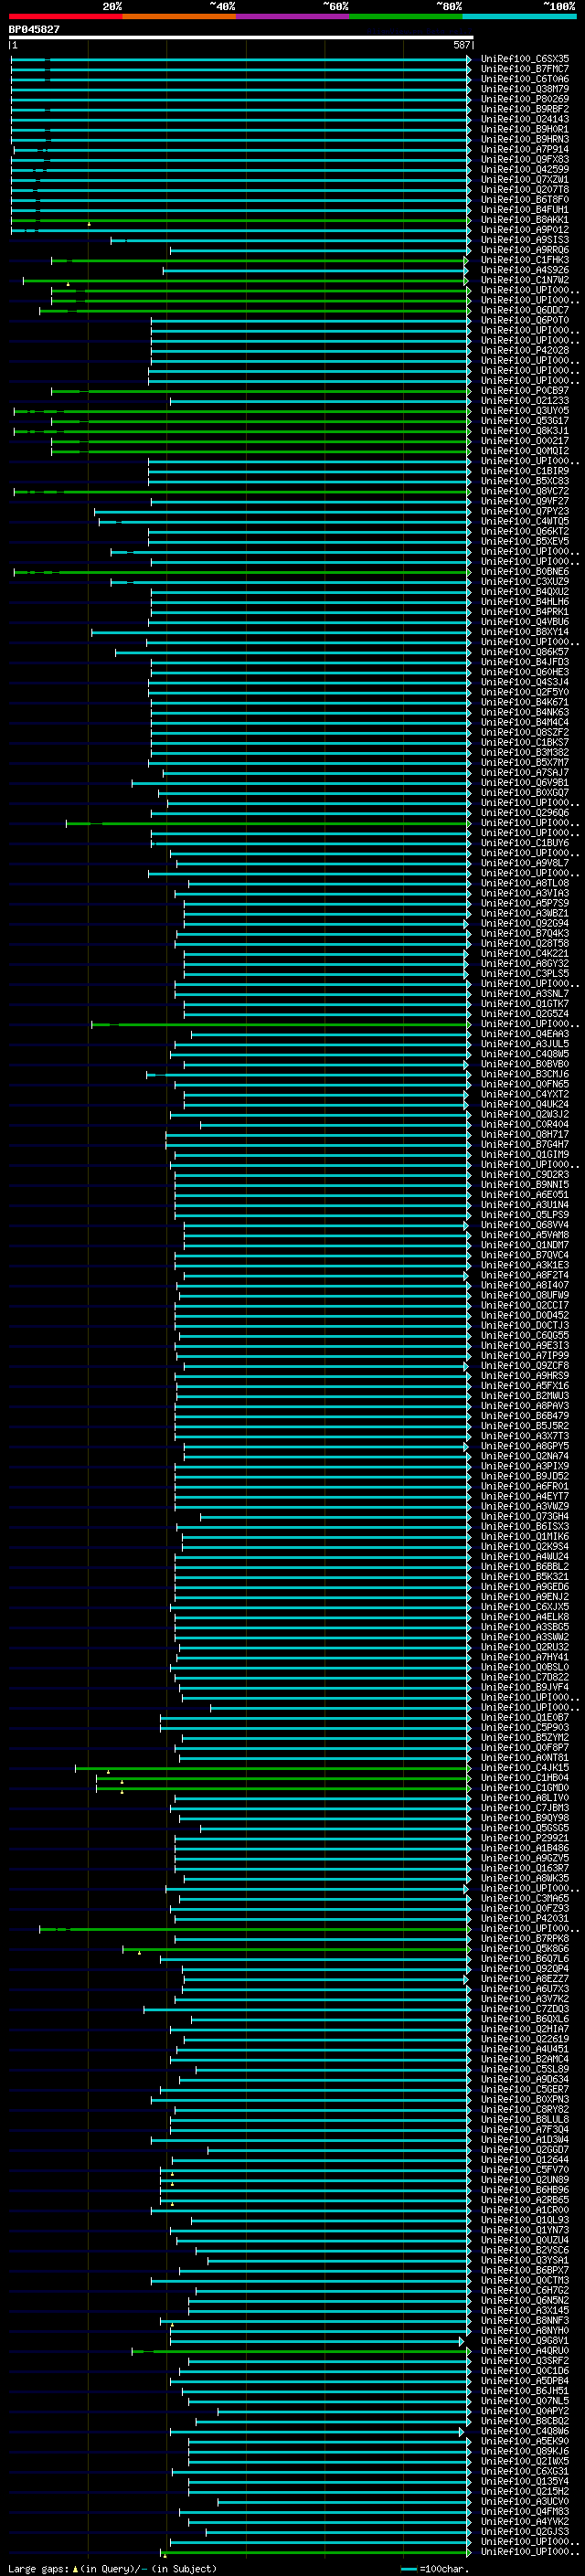Click the cyan alignment bar for UniRef100_C6SX35
Image resolution: width=585 pixels, height=2576 pixels.
240,59
